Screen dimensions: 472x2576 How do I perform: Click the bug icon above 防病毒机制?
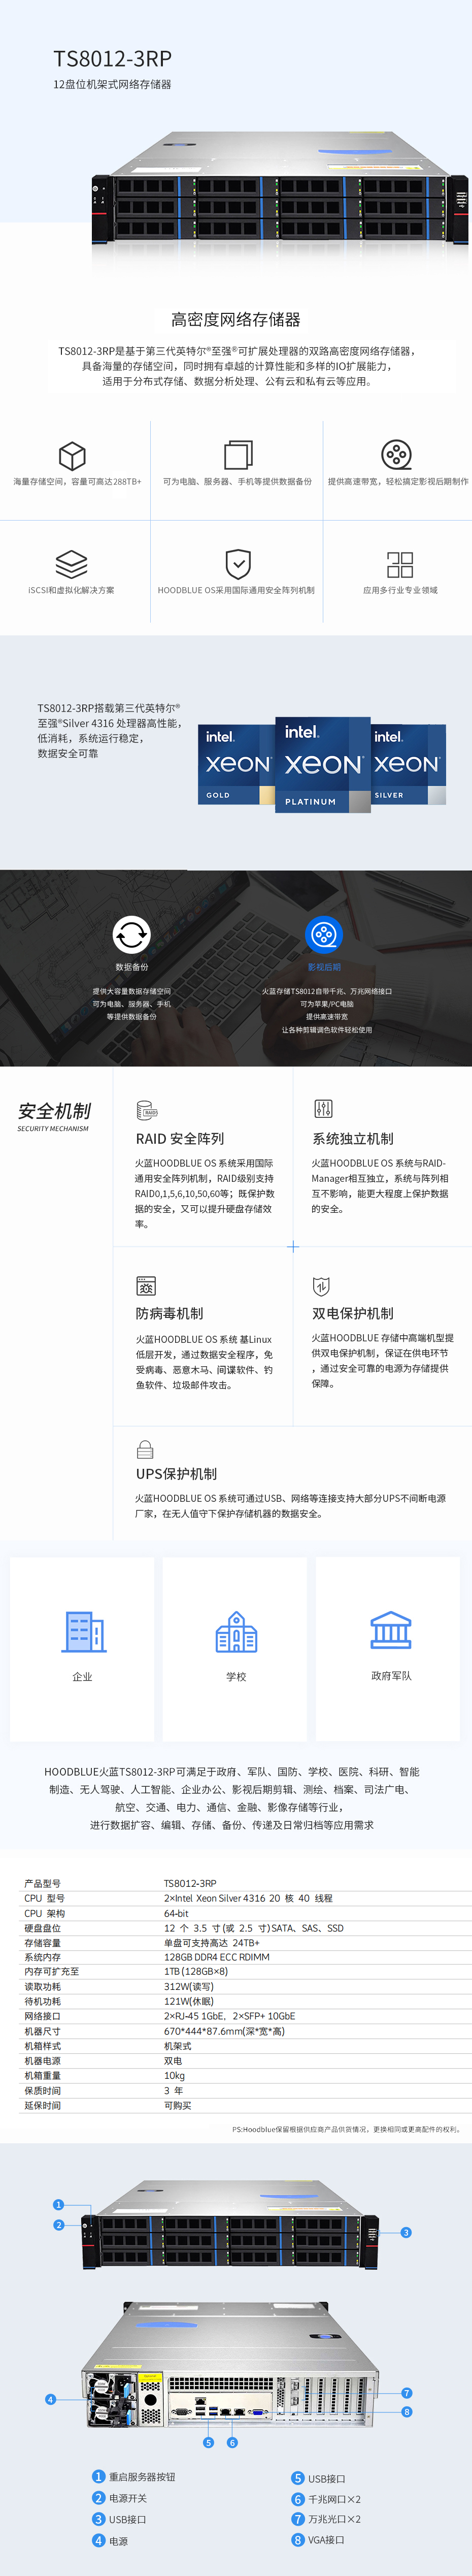click(x=146, y=1286)
